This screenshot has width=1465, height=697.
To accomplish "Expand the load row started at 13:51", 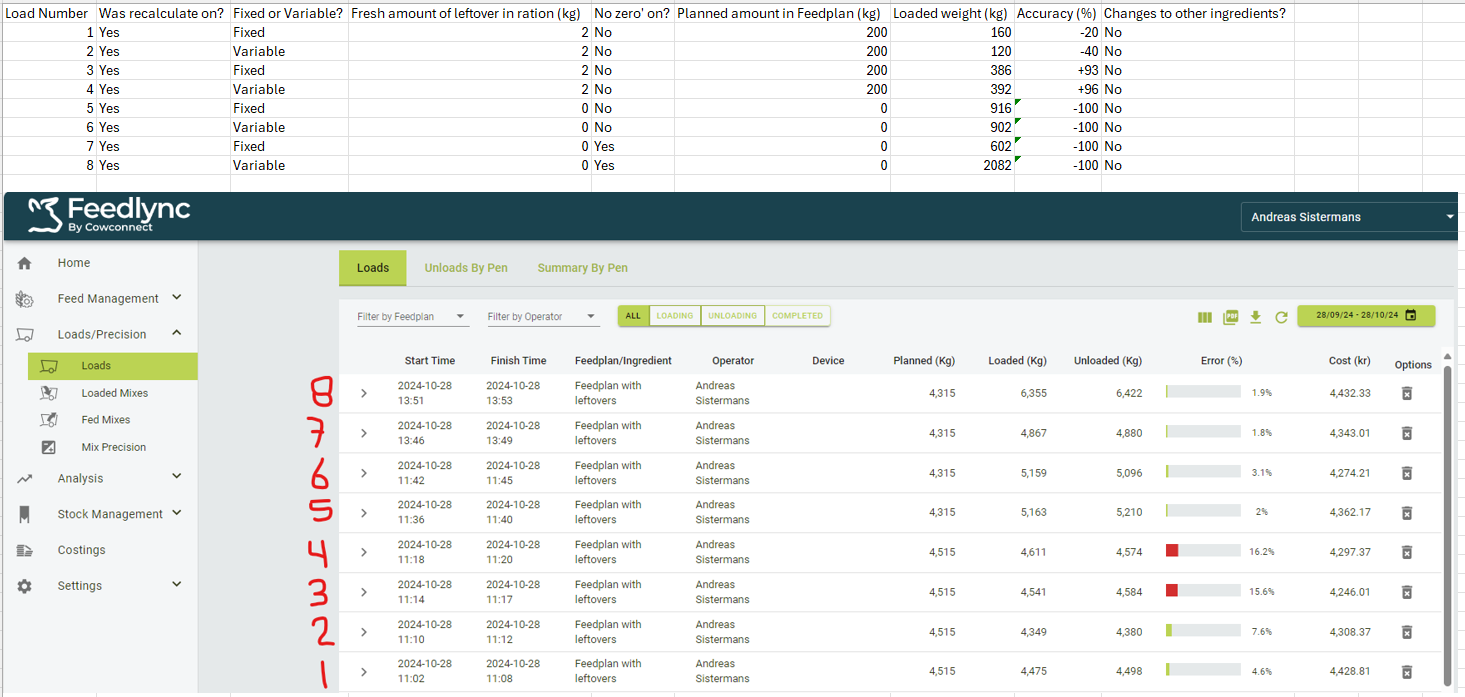I will coord(364,394).
